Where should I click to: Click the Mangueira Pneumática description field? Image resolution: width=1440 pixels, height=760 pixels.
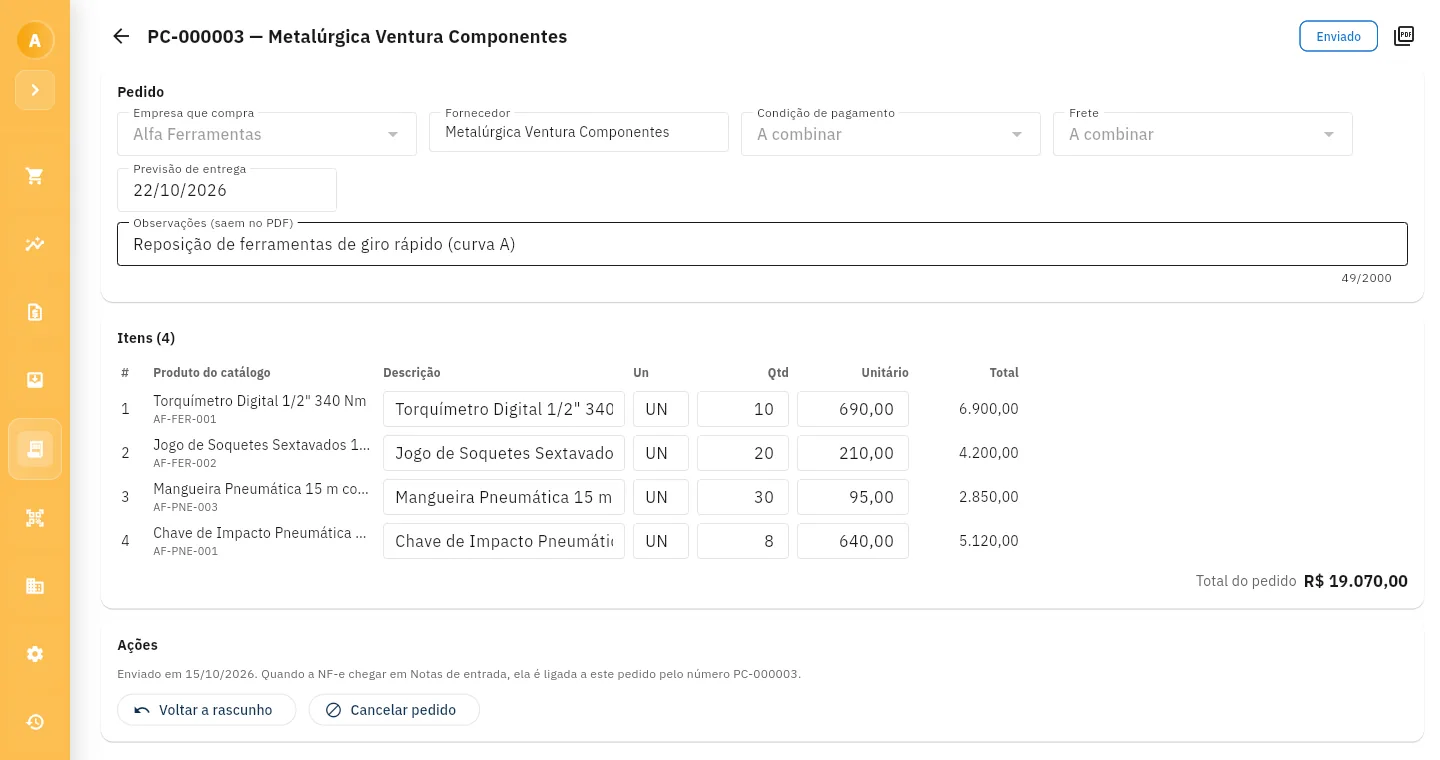[x=504, y=497]
